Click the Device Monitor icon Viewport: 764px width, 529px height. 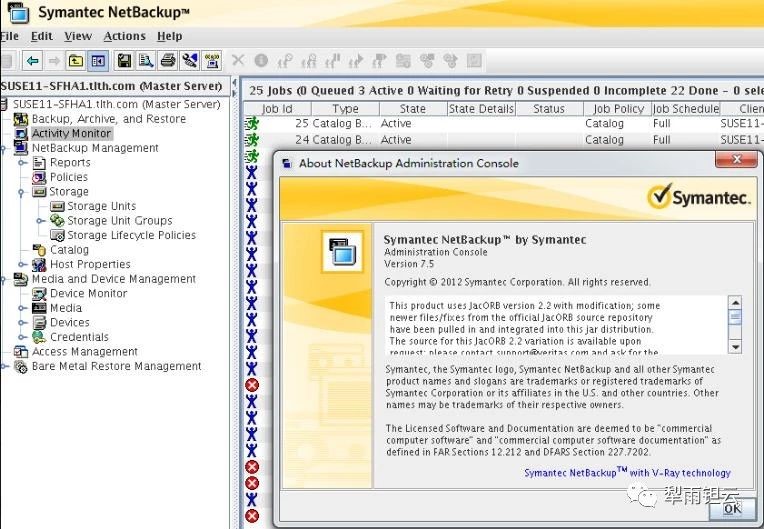39,294
